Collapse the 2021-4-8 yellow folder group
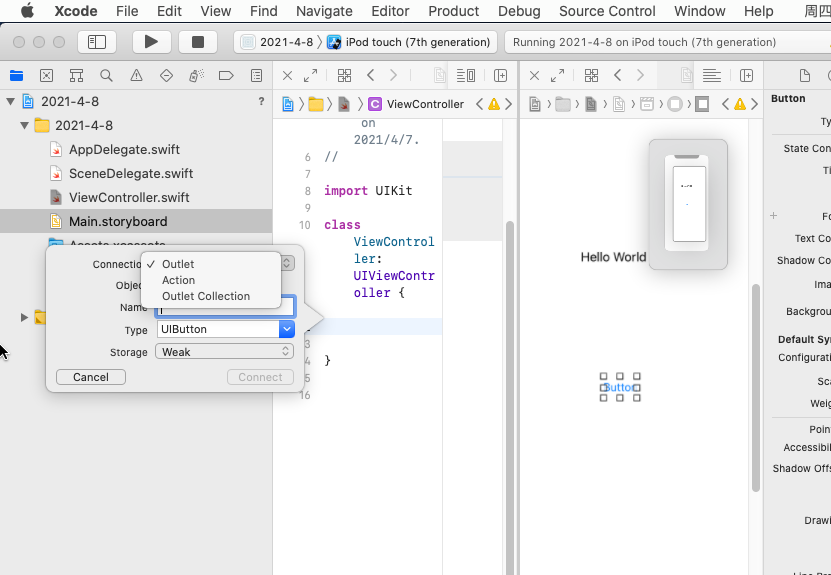This screenshot has width=831, height=575. [x=24, y=126]
